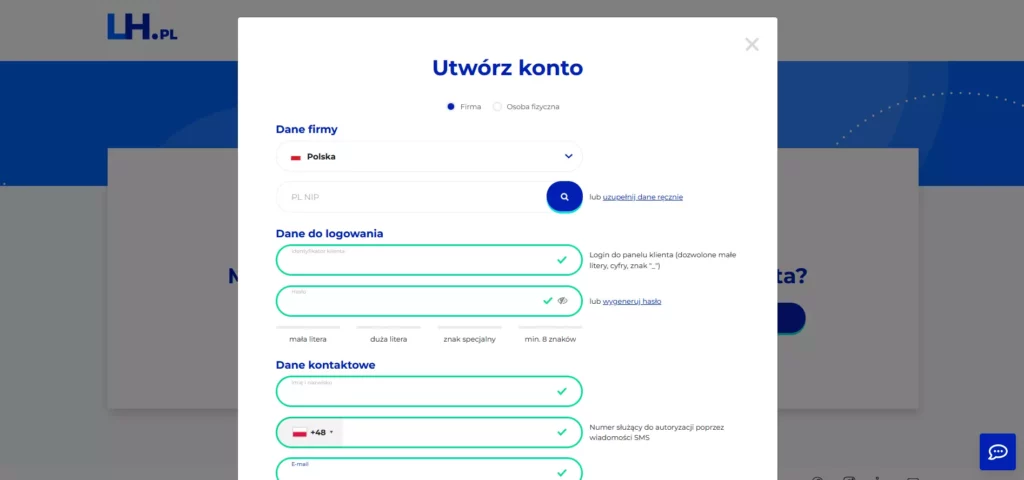Select the Osoba fizyczna radio option
Viewport: 1024px width, 480px height.
pyautogui.click(x=497, y=106)
